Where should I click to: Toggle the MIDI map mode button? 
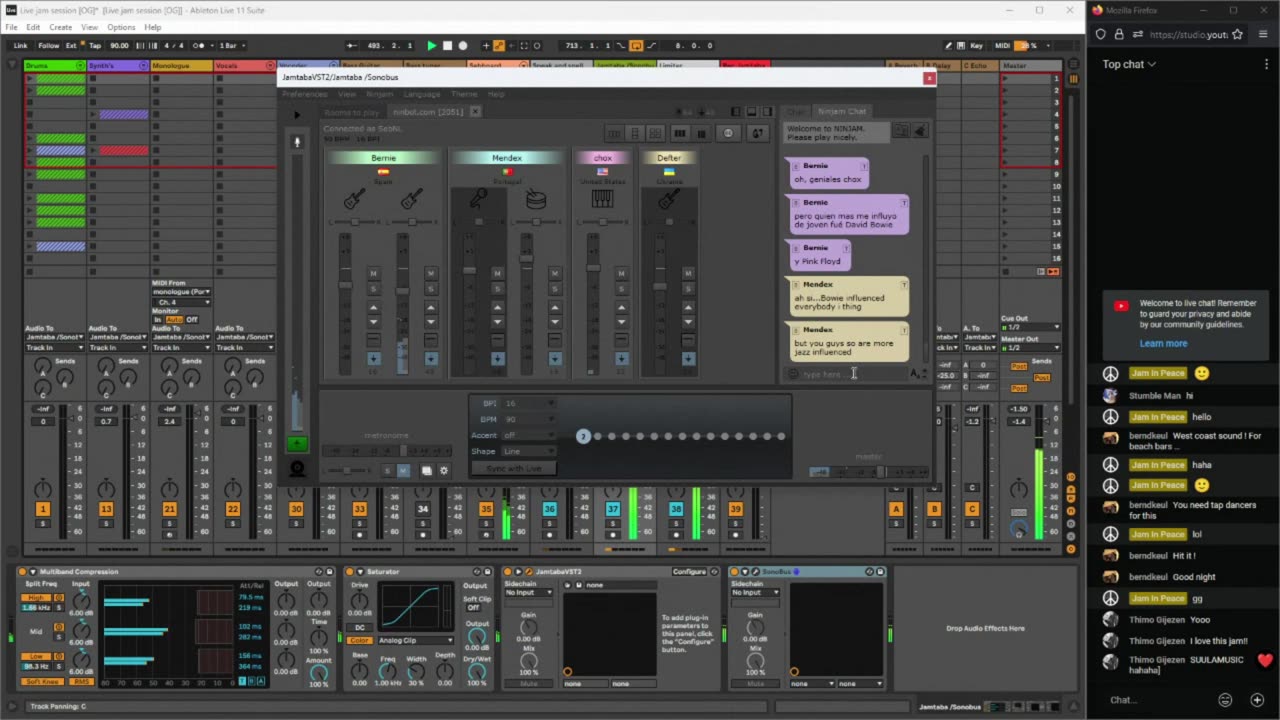pyautogui.click(x=1002, y=45)
